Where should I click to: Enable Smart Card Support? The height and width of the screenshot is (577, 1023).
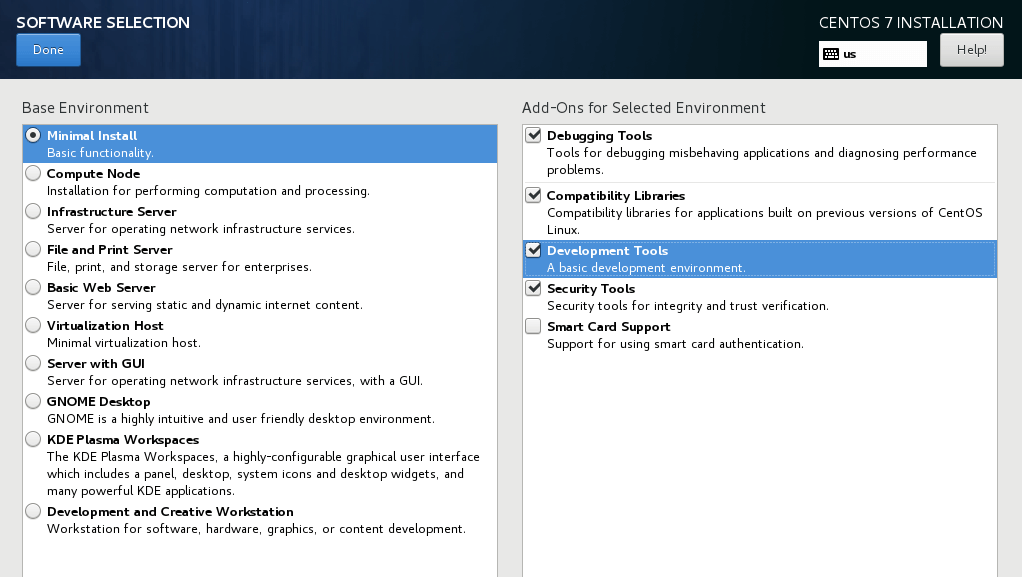533,326
